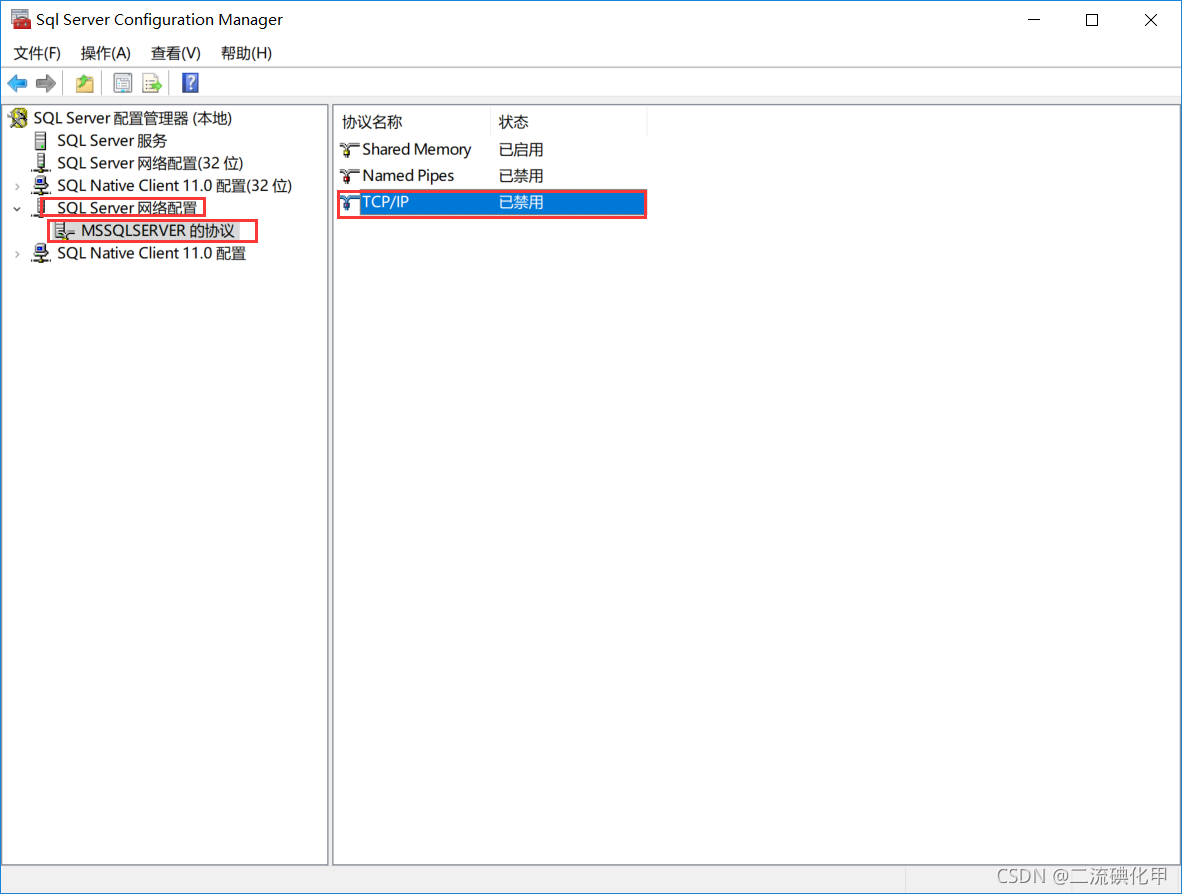This screenshot has width=1182, height=894.
Task: Select SQL Server 服务 in the tree
Action: pos(112,141)
